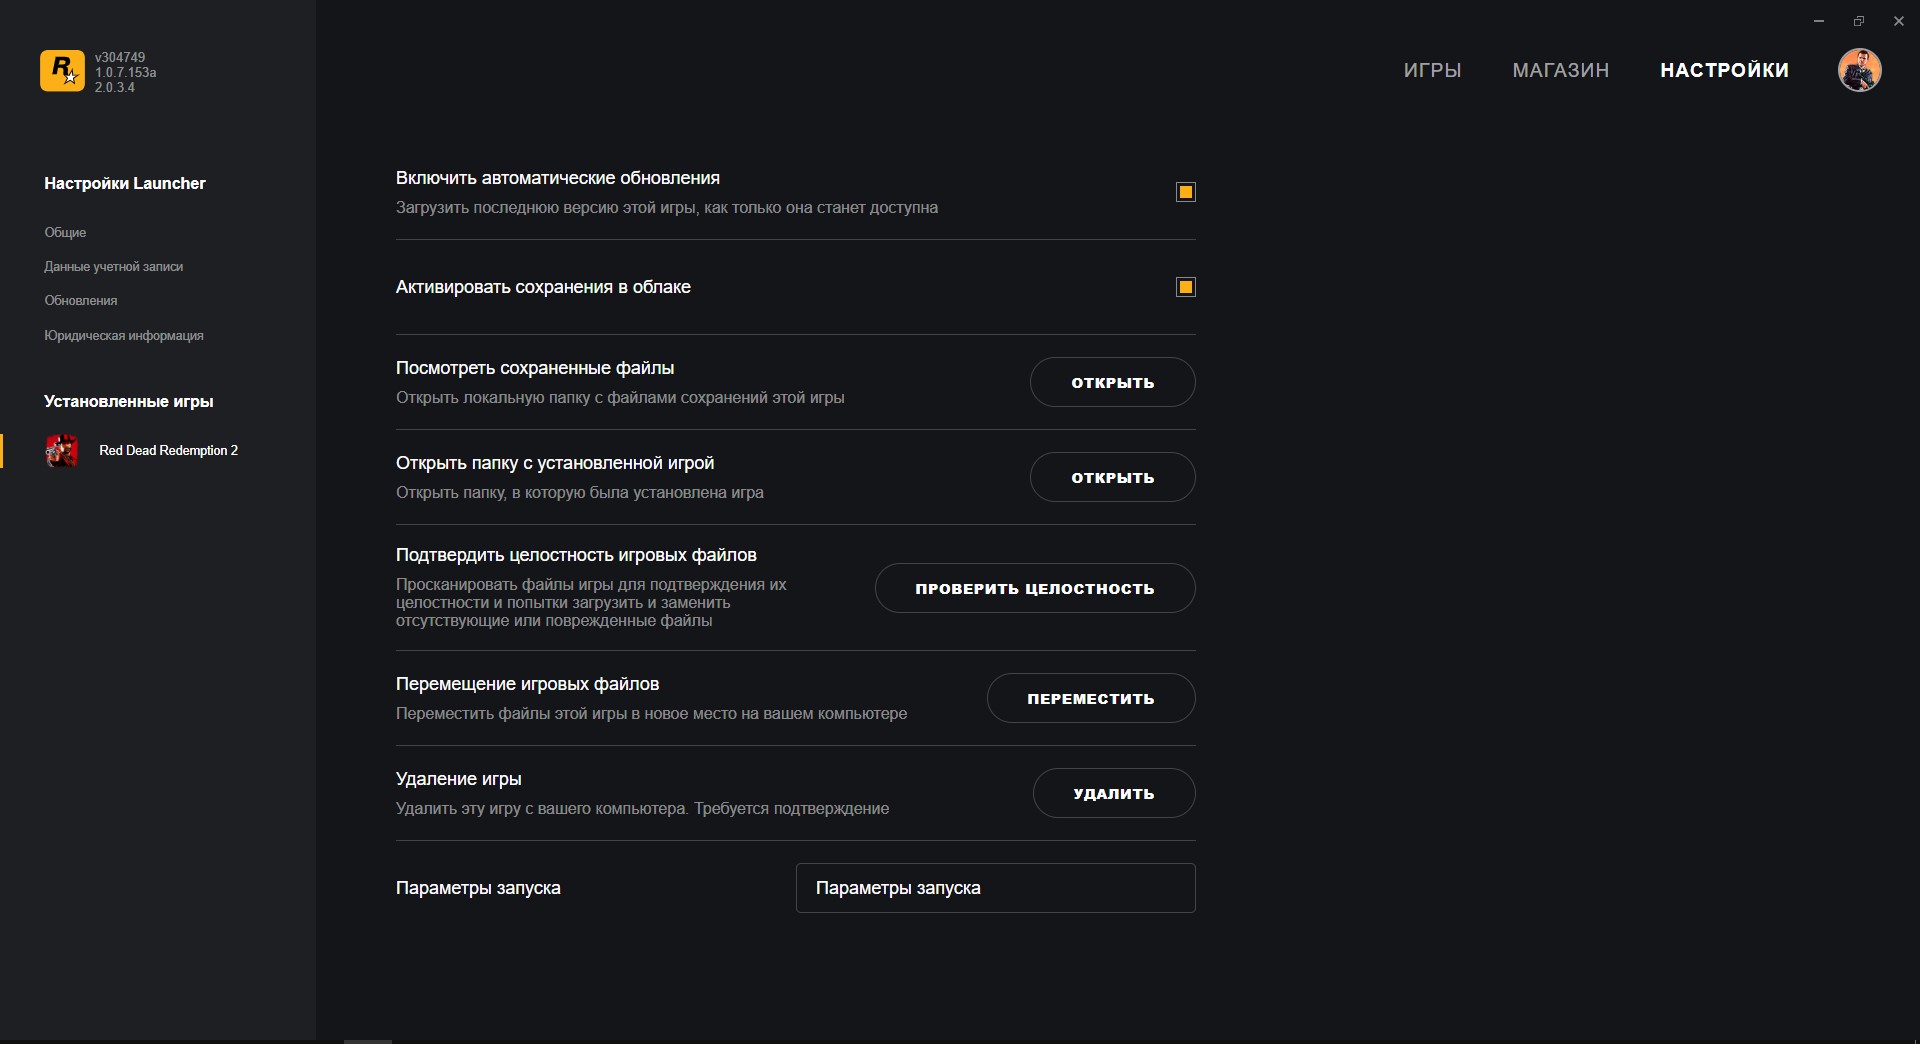Close the Rockstar launcher window
This screenshot has height=1044, width=1920.
tap(1899, 21)
